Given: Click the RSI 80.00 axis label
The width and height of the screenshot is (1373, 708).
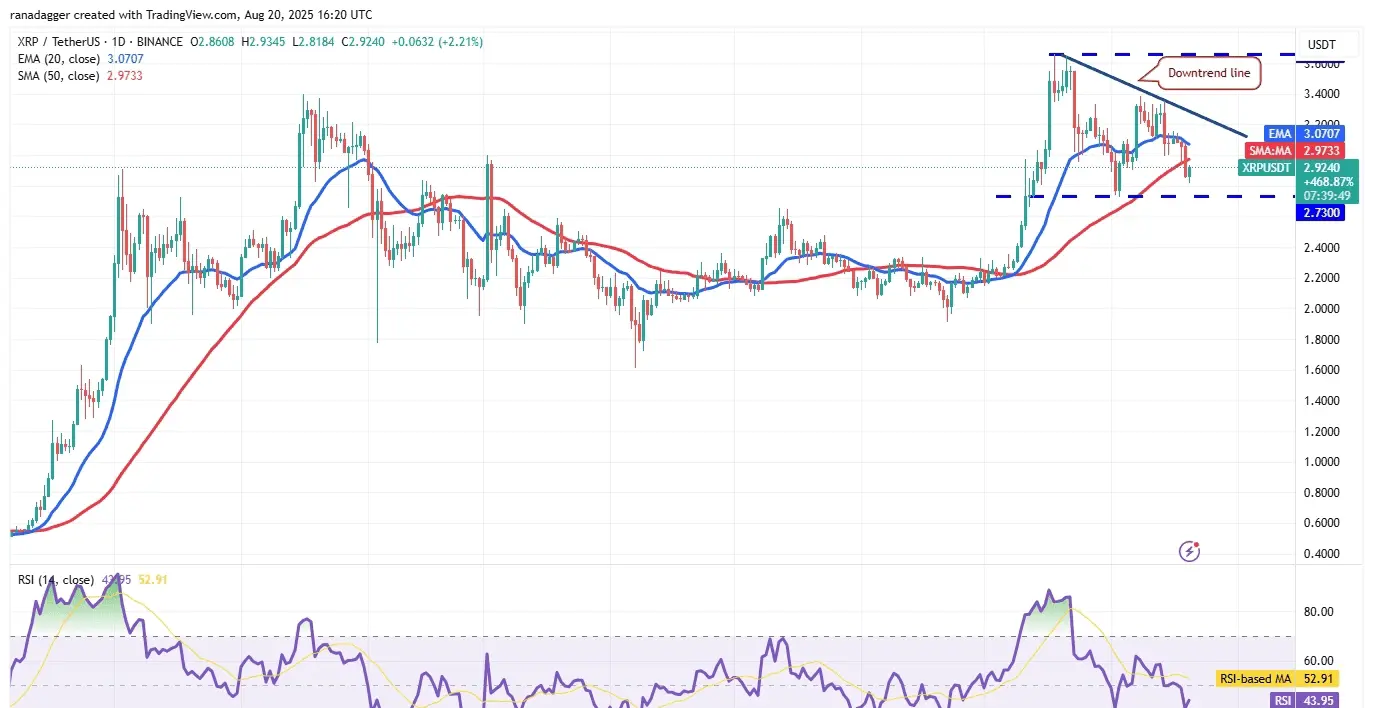Looking at the screenshot, I should tap(1319, 612).
